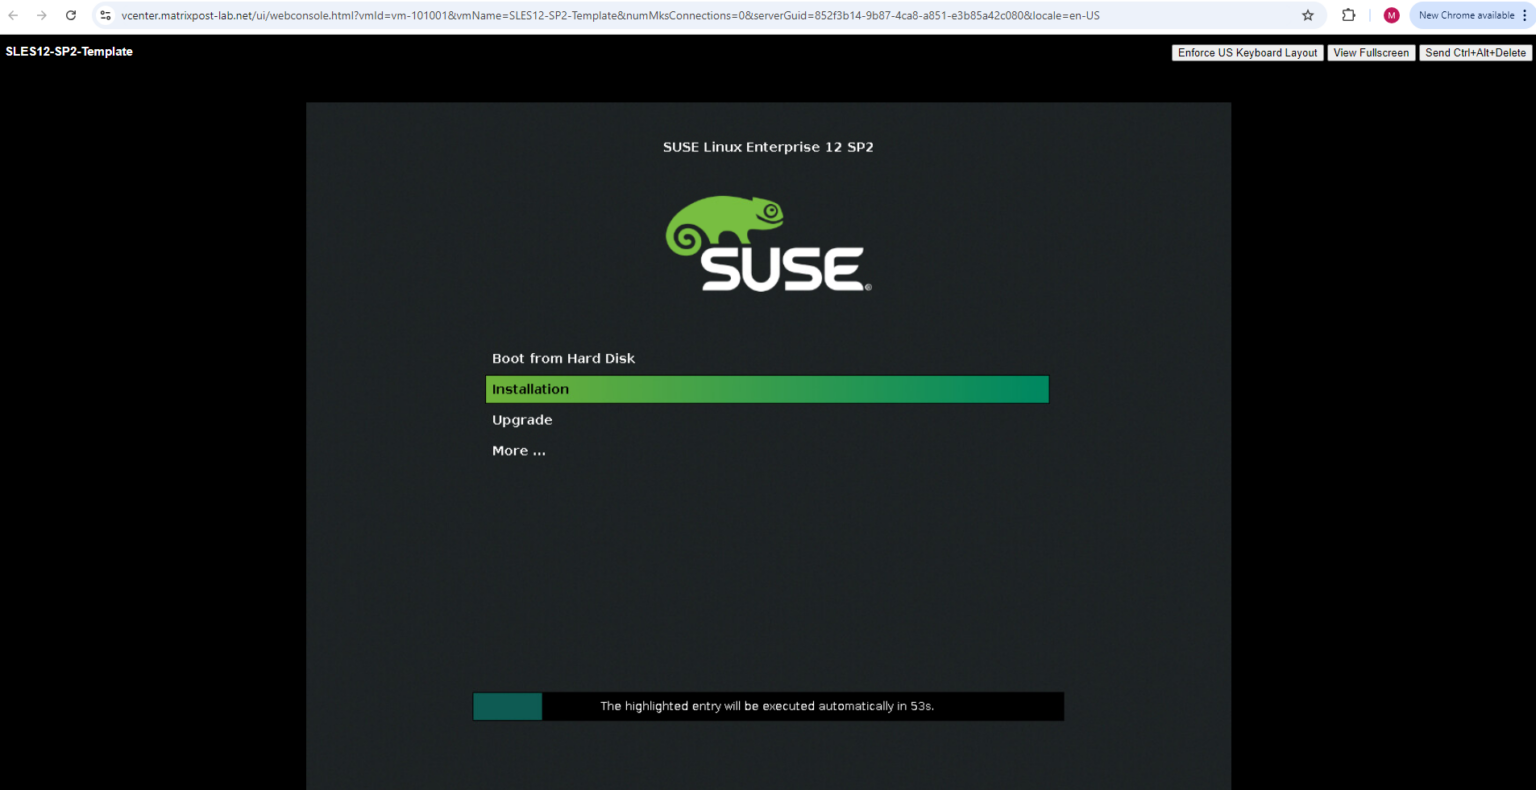Viewport: 1536px width, 790px height.
Task: Select the Upgrade boot option
Action: [522, 420]
